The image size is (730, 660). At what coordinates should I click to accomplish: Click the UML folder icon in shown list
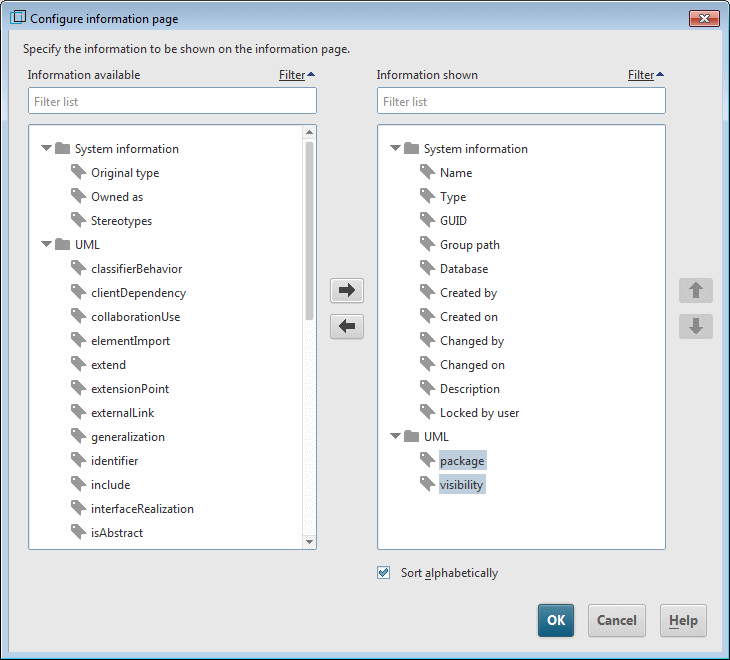pyautogui.click(x=411, y=436)
